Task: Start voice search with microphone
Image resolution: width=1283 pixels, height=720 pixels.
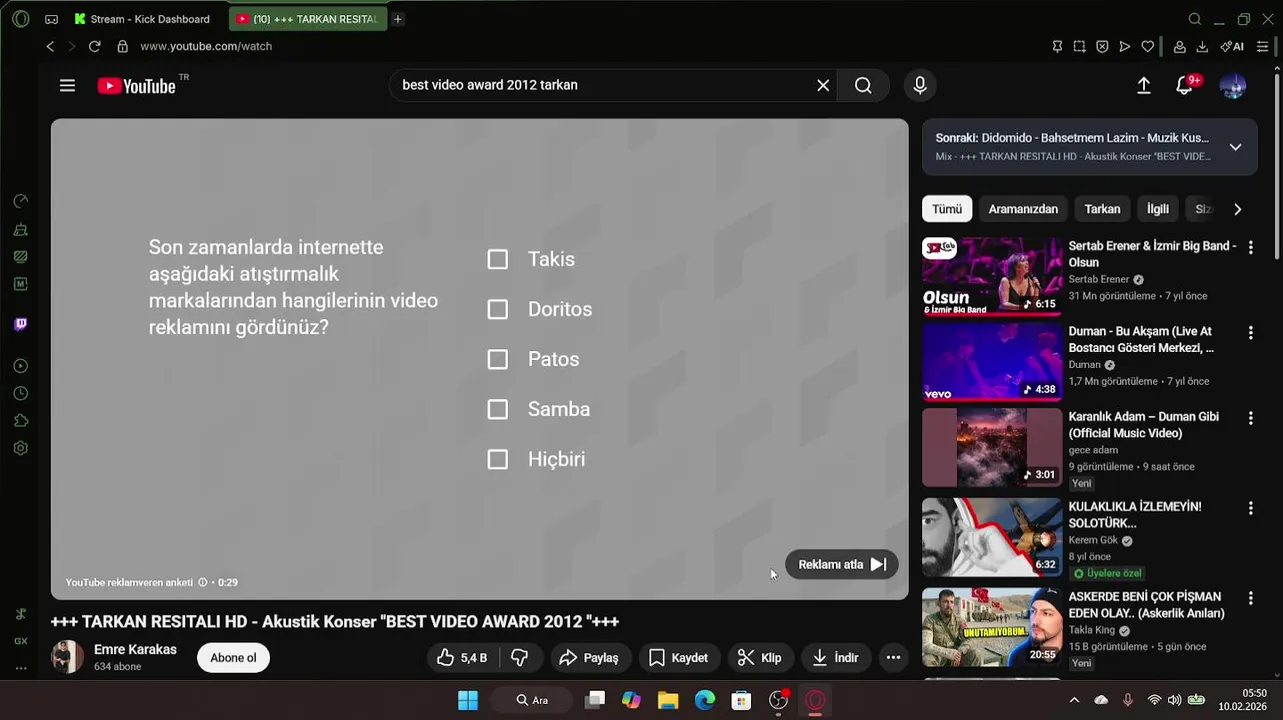Action: coord(920,86)
